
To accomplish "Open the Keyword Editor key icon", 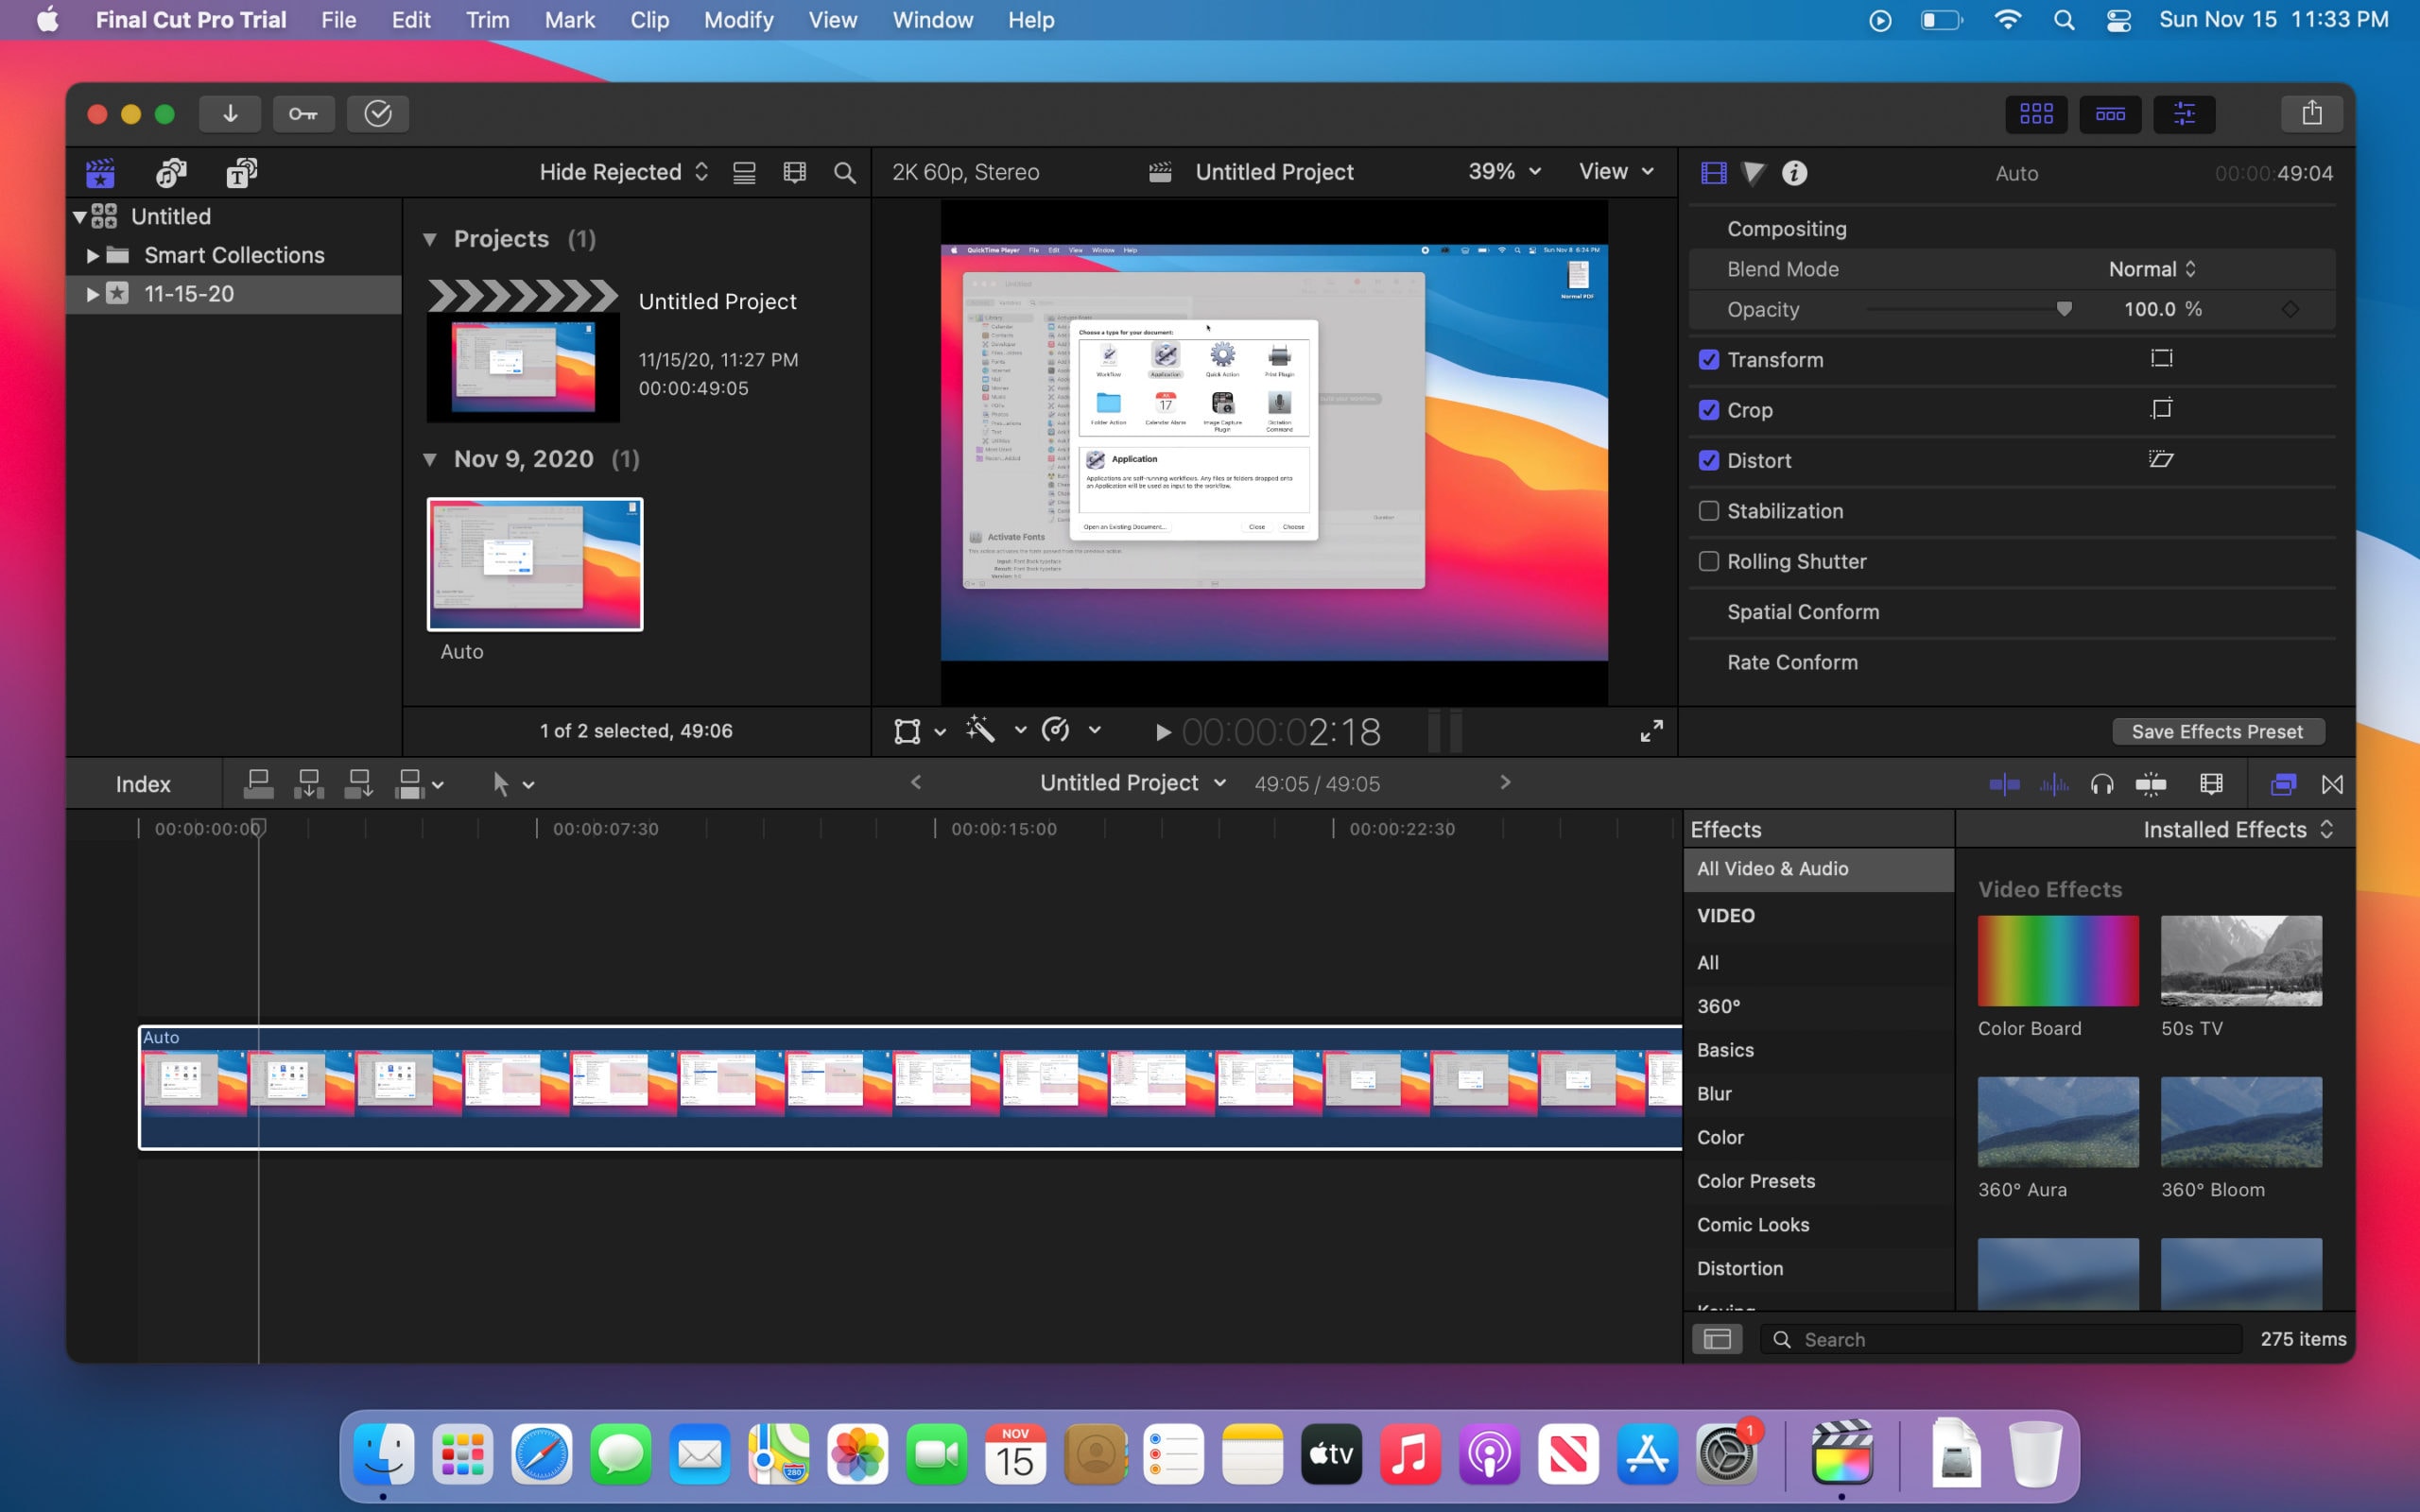I will (x=303, y=113).
